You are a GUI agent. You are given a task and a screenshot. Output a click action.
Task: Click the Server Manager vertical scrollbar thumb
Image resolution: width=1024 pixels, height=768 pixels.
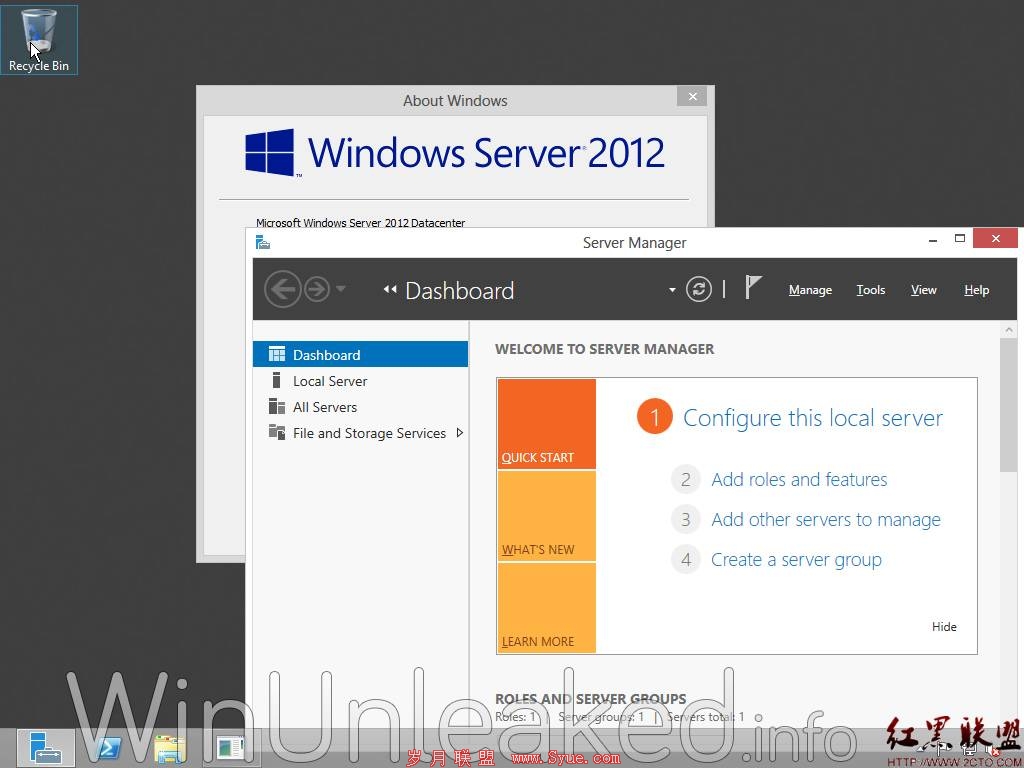coord(1008,404)
